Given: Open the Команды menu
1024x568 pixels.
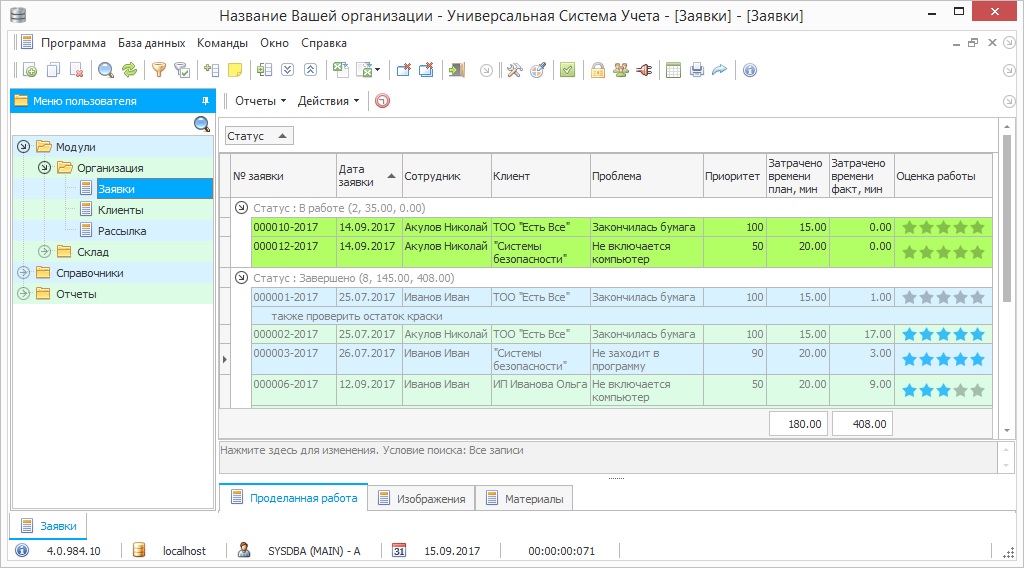Looking at the screenshot, I should pyautogui.click(x=222, y=43).
